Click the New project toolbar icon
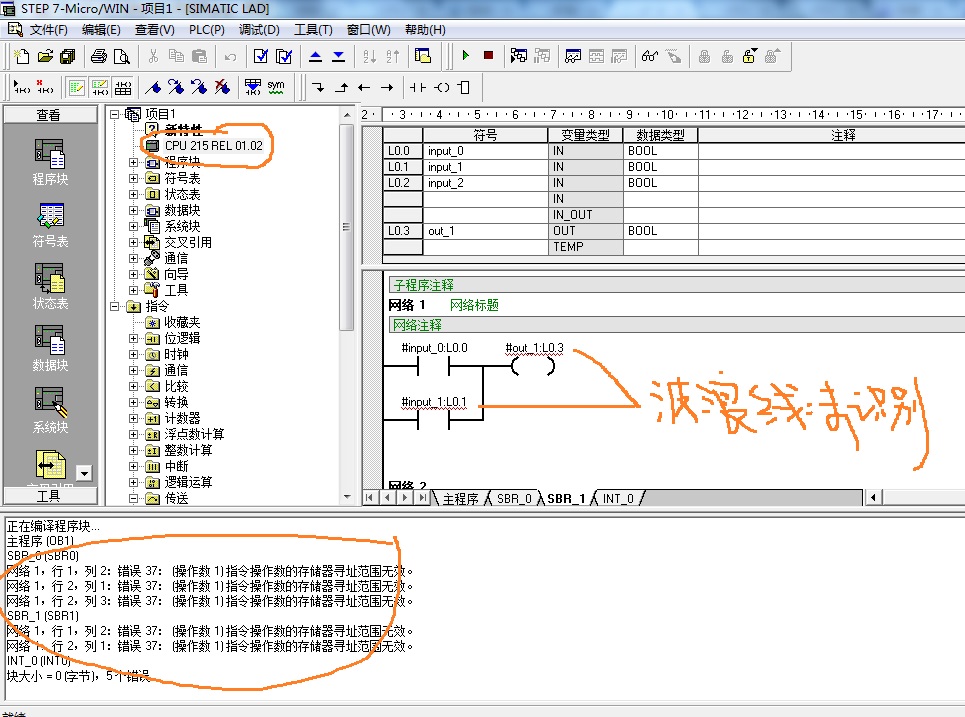Screen dimensions: 965x717 pos(22,57)
